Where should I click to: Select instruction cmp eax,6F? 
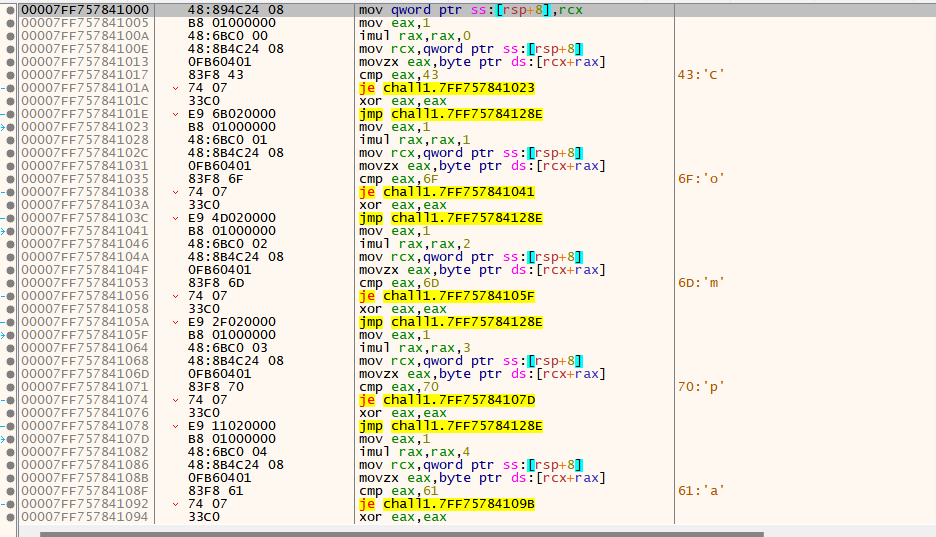click(399, 179)
